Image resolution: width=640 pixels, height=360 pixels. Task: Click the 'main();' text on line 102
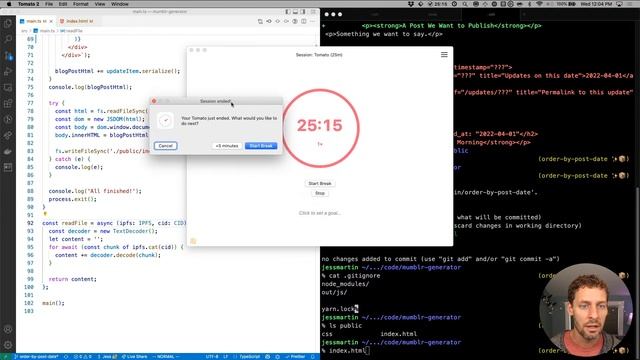(53, 303)
